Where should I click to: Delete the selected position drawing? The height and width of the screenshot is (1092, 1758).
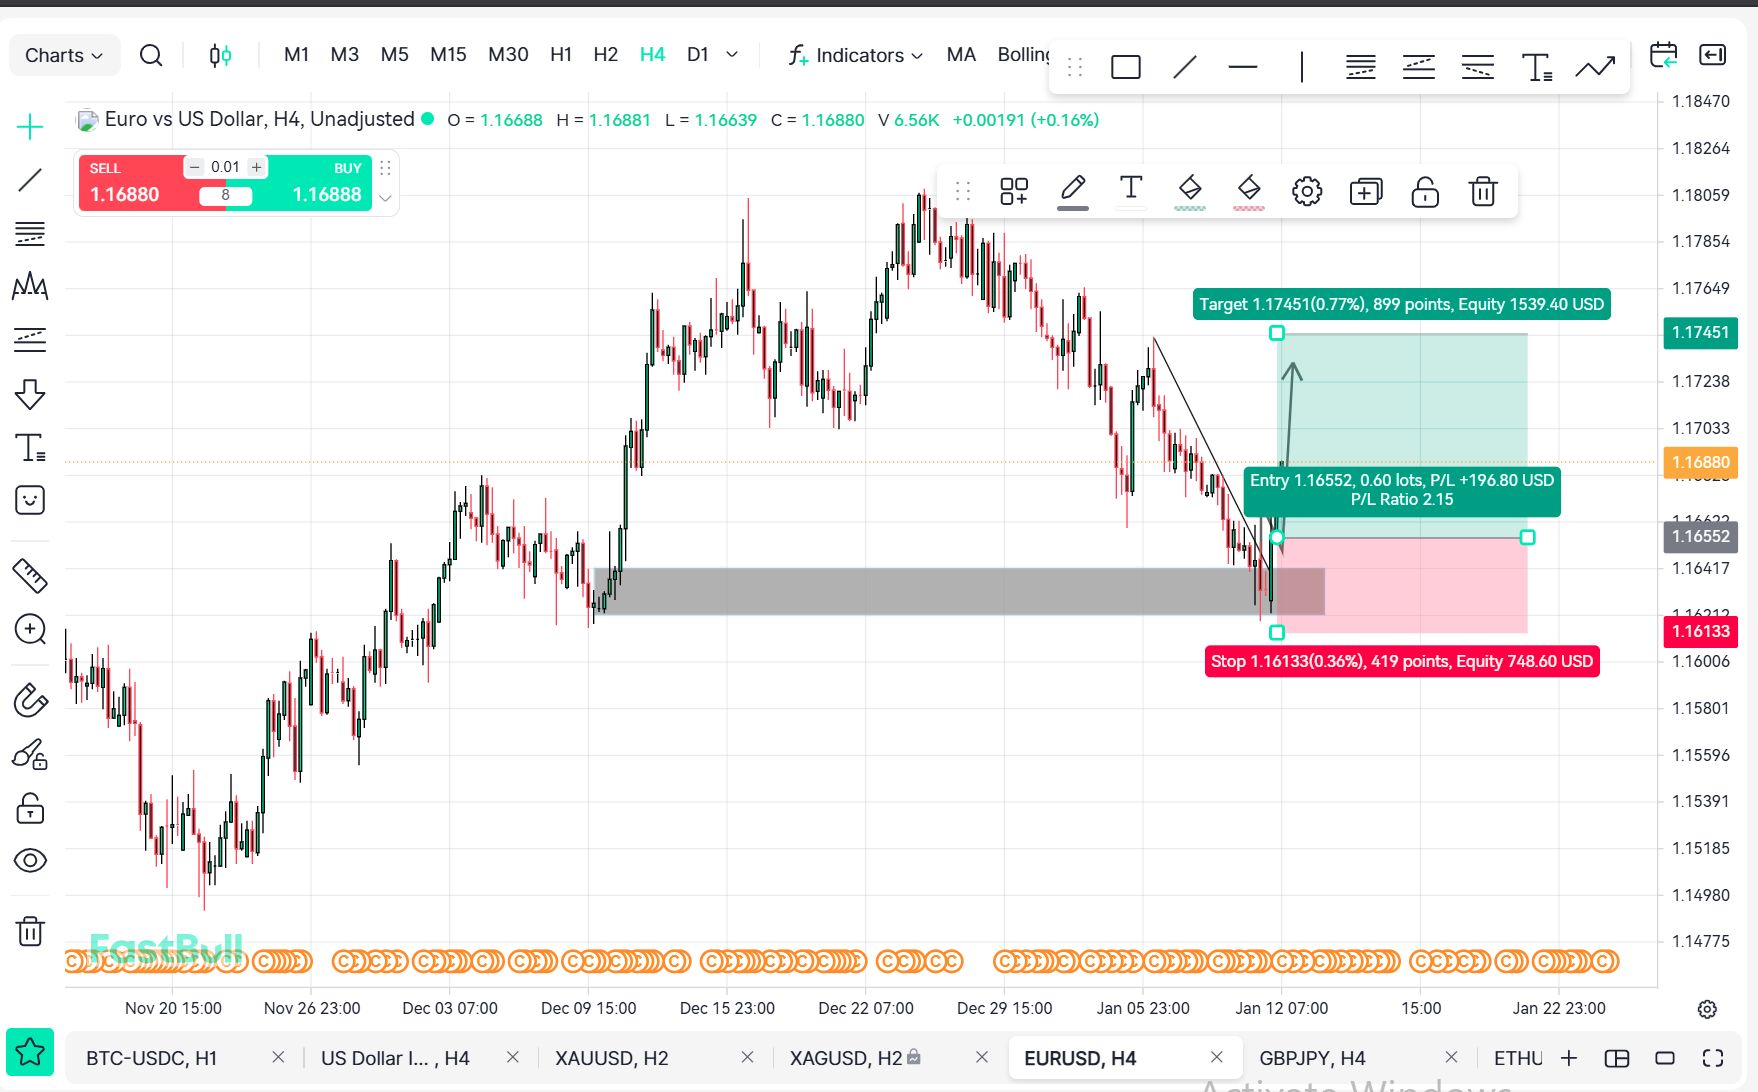[1482, 191]
